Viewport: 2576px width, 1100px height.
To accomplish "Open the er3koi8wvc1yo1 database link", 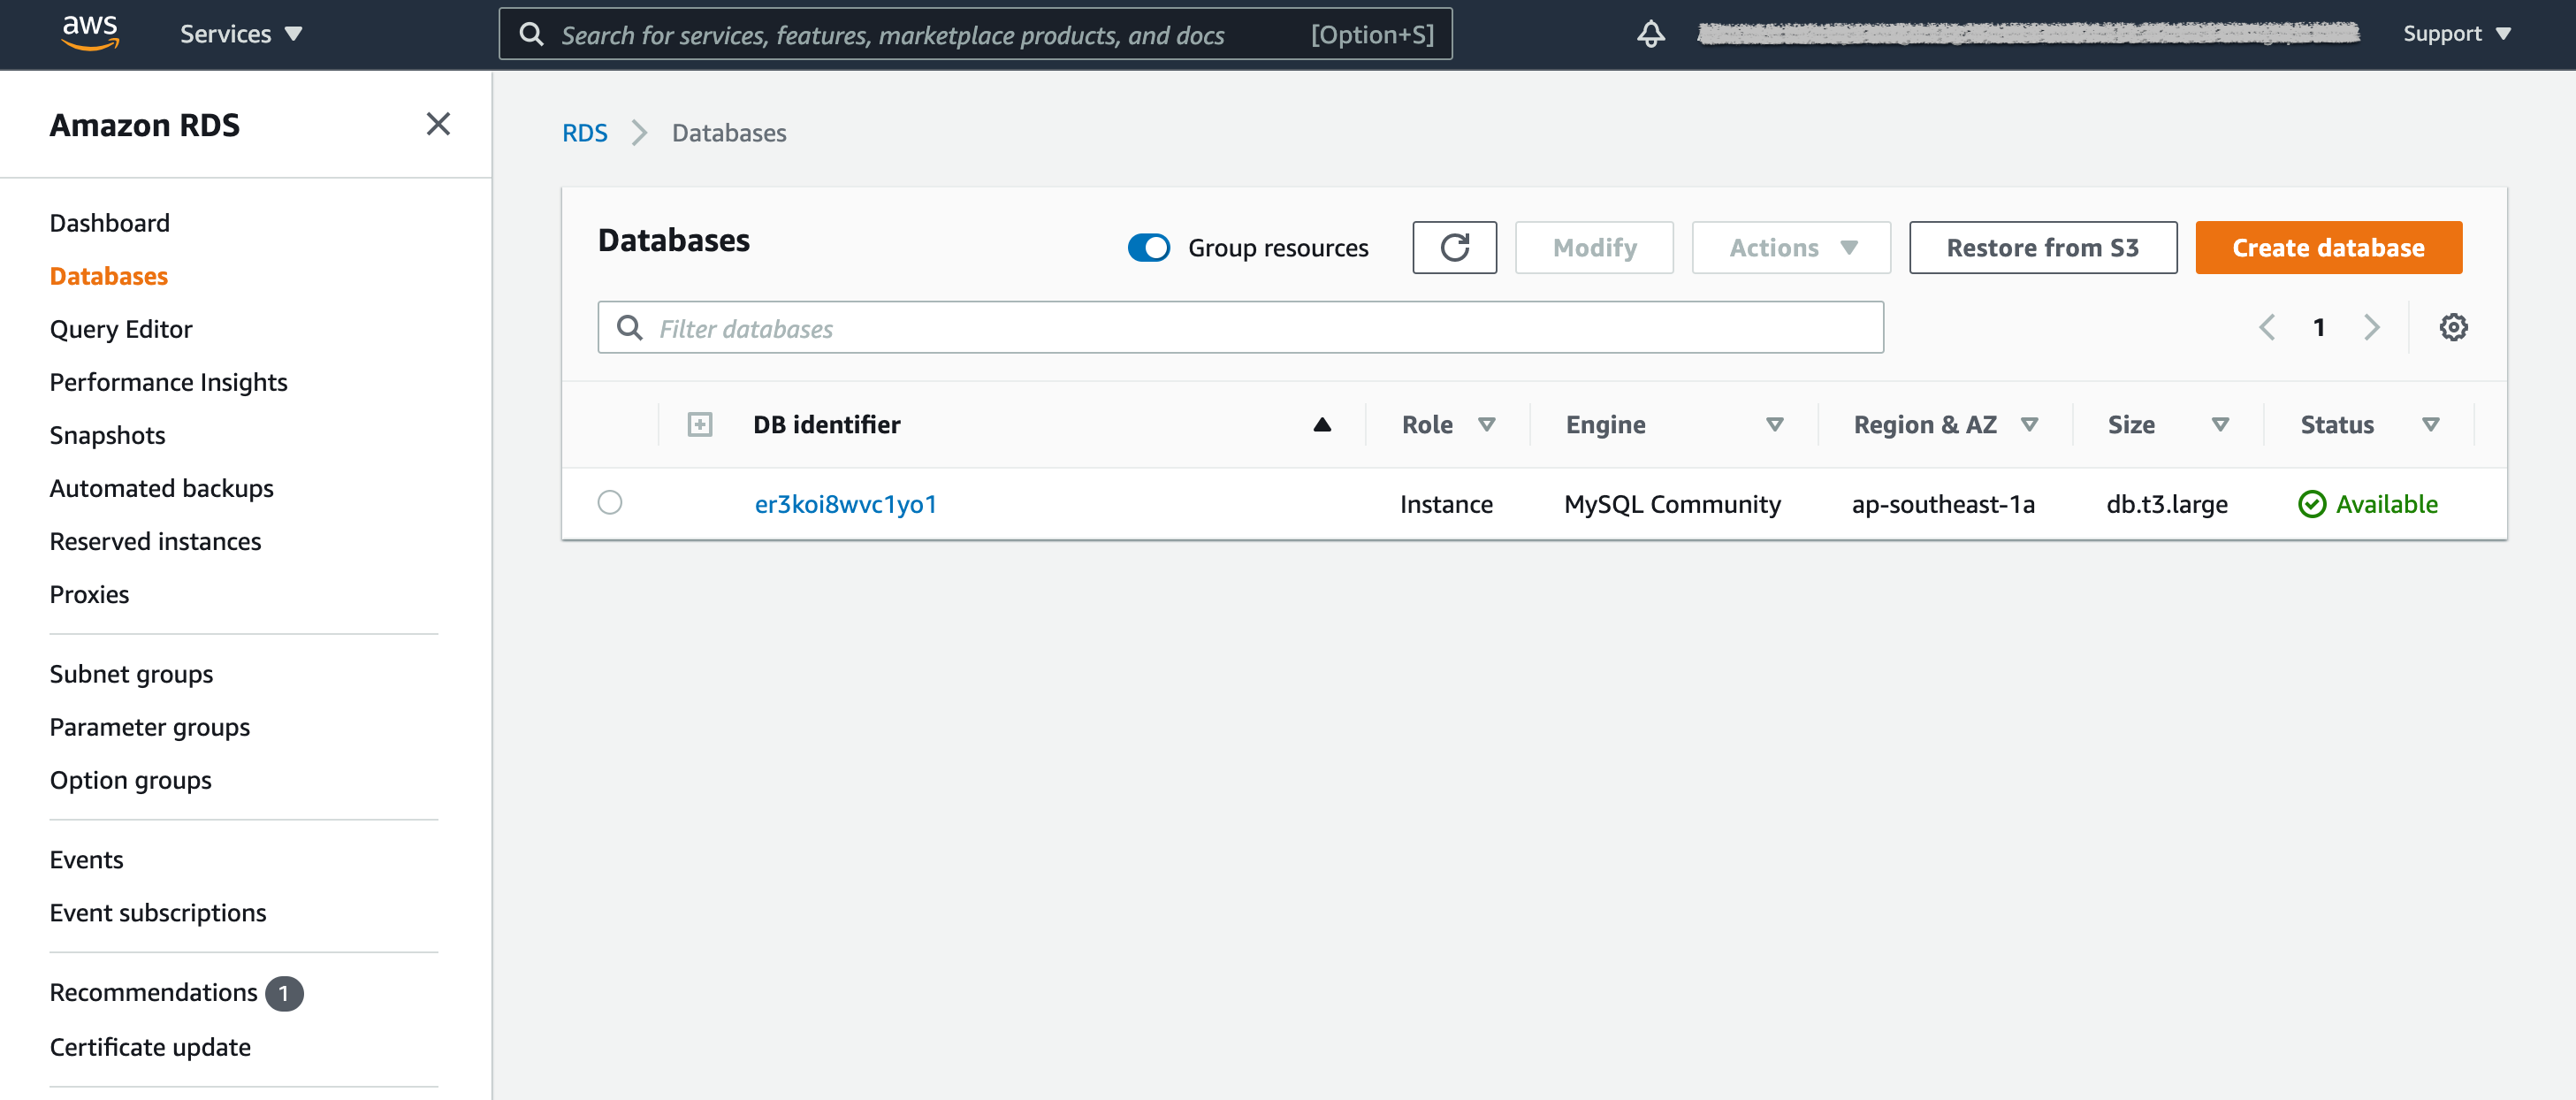I will pyautogui.click(x=845, y=504).
